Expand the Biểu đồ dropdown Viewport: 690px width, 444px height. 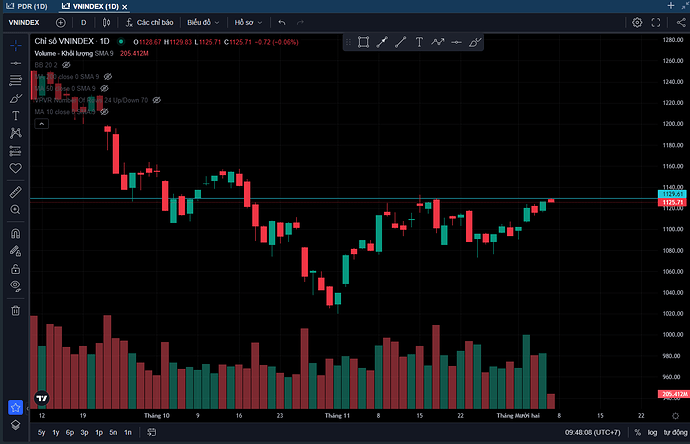click(206, 21)
